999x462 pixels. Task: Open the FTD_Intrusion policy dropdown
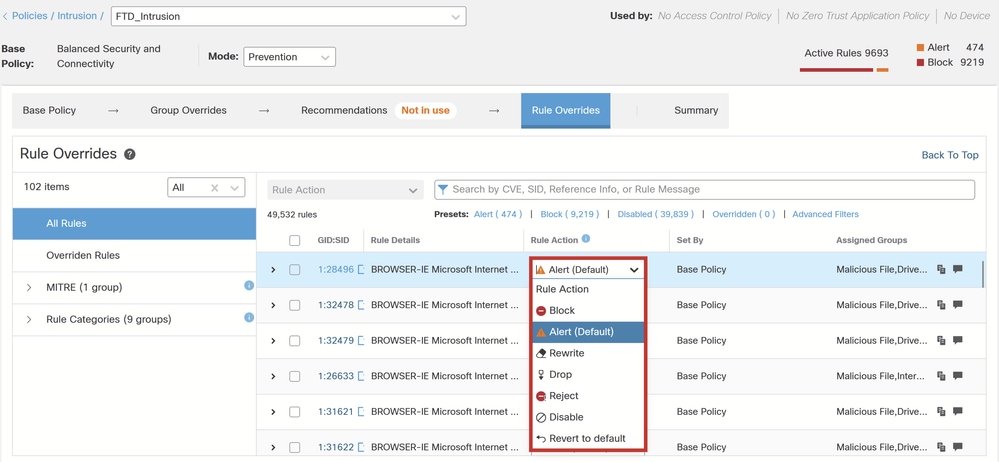[x=289, y=17]
